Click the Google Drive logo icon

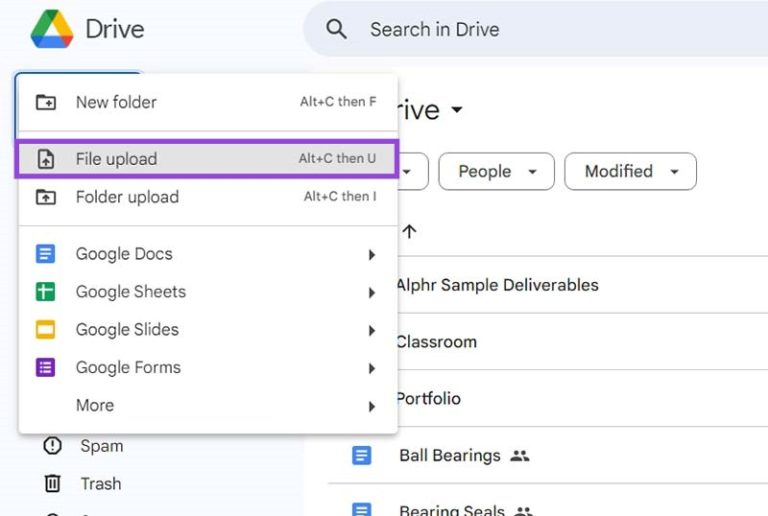point(52,29)
